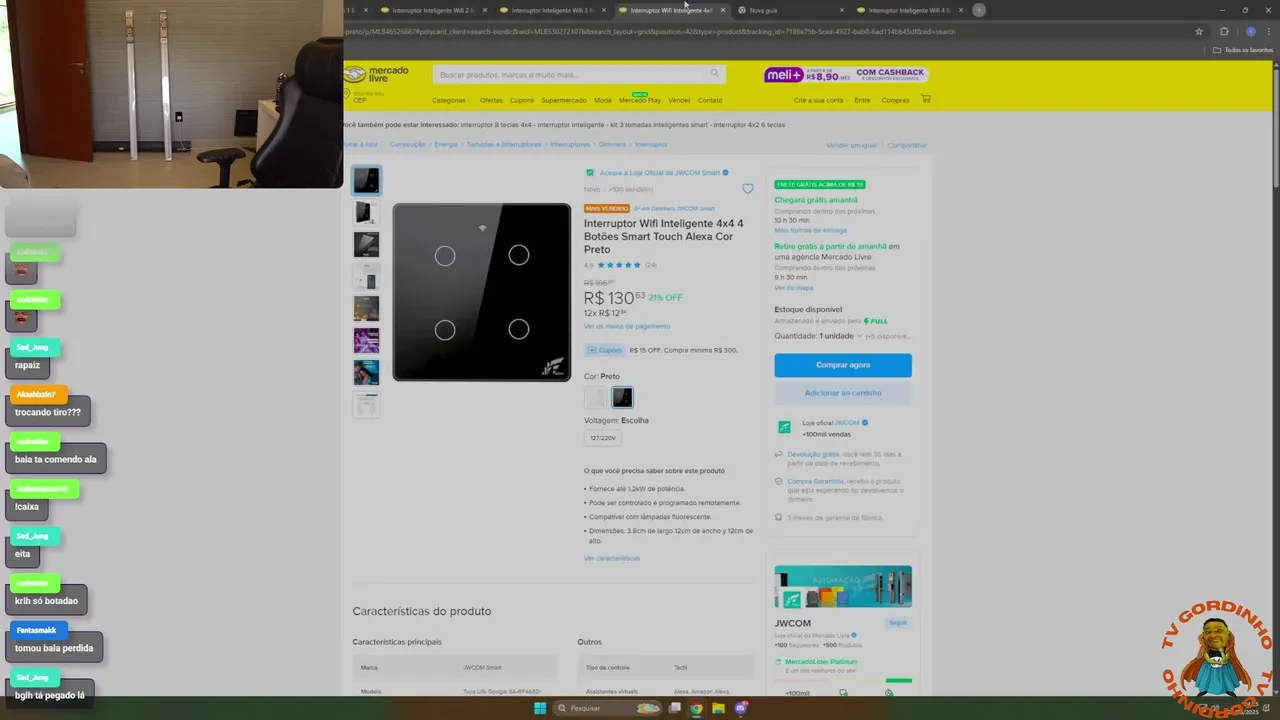Screen dimensions: 1280x720
Task: Select the third product thumbnail
Action: (x=366, y=244)
